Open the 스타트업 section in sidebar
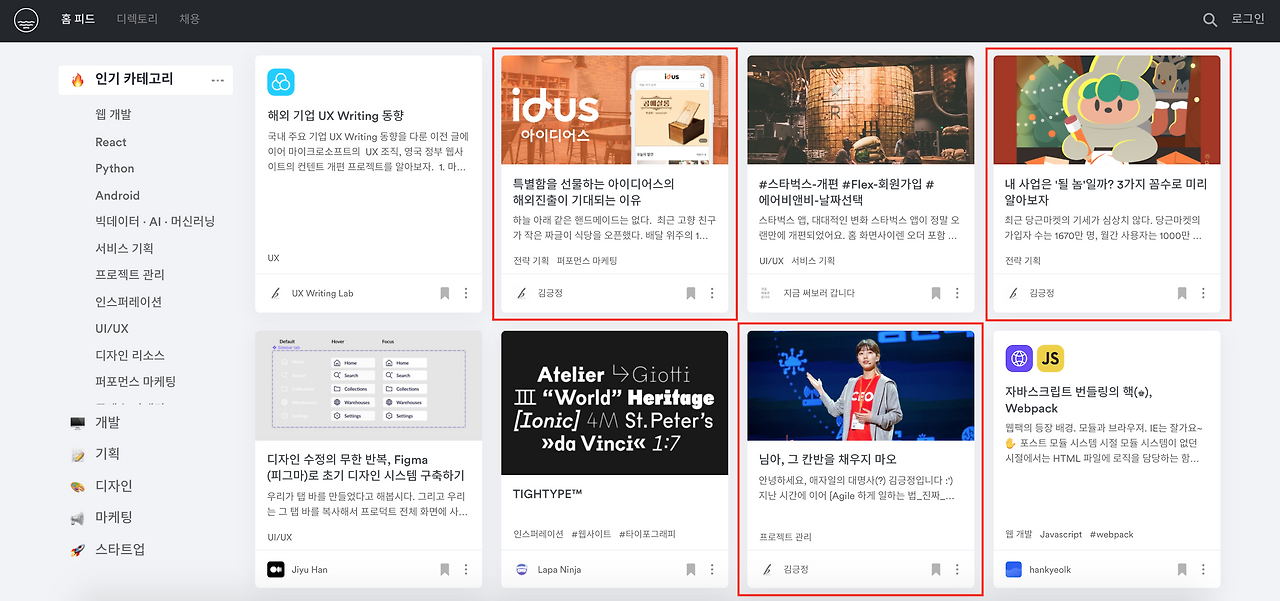The width and height of the screenshot is (1280, 601). click(120, 550)
